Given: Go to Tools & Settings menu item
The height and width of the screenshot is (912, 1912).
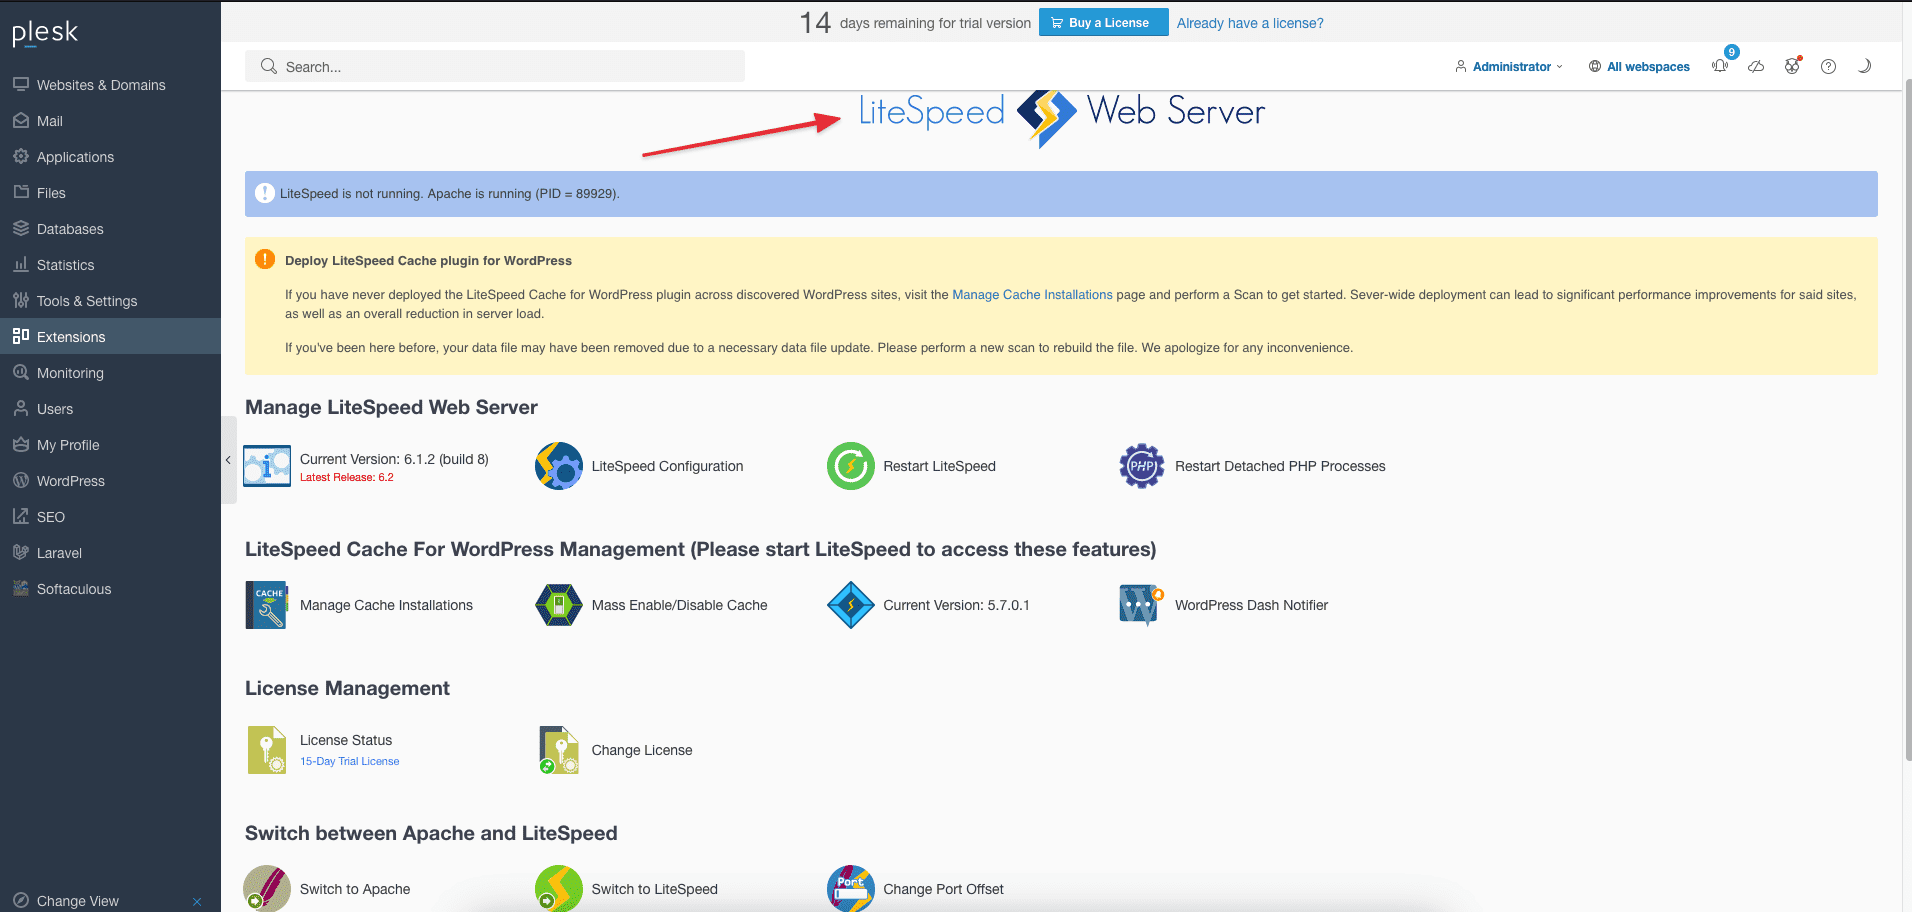Looking at the screenshot, I should 86,301.
